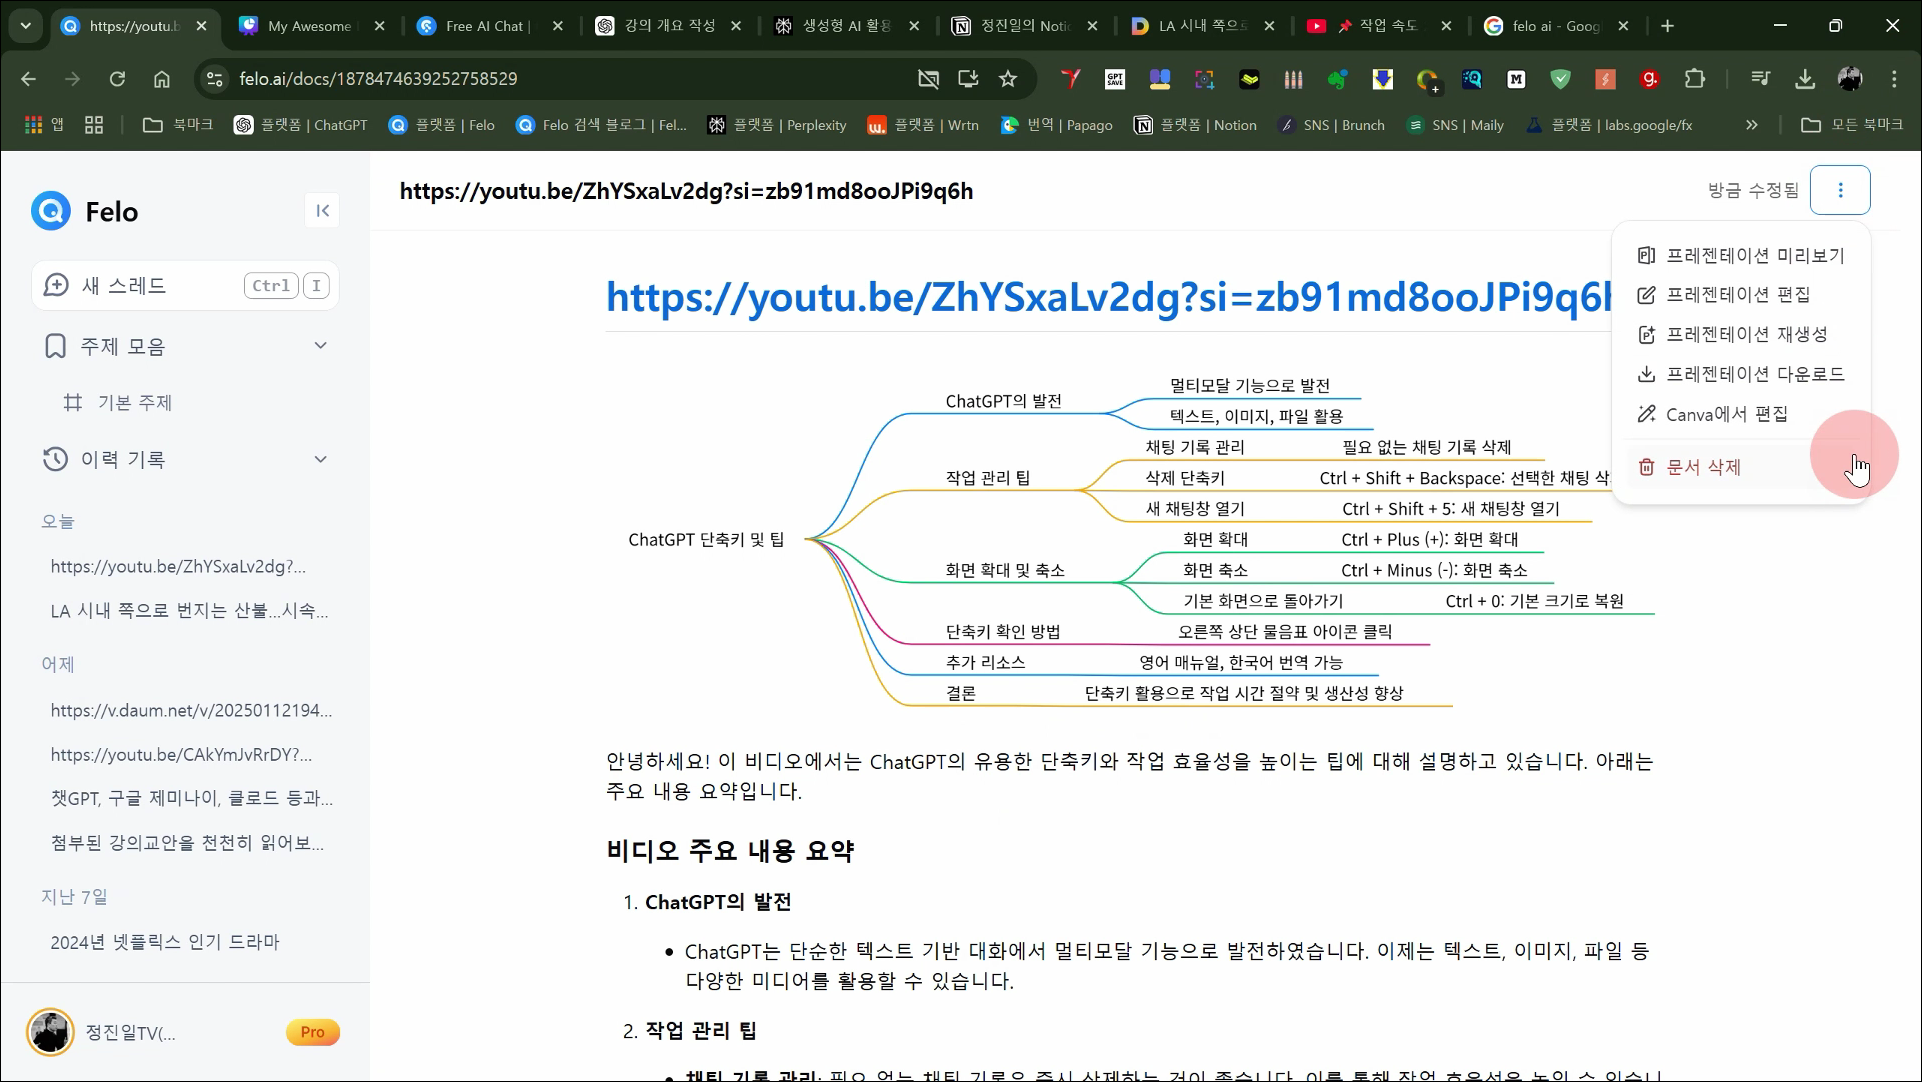
Task: Bookmark this page with the star icon
Action: 1008,79
